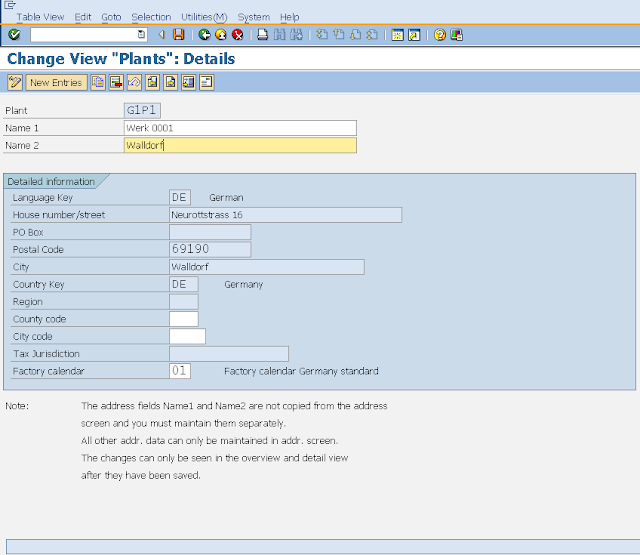Viewport: 640px width, 555px height.
Task: Click the Postal Code field 69190
Action: pyautogui.click(x=210, y=249)
